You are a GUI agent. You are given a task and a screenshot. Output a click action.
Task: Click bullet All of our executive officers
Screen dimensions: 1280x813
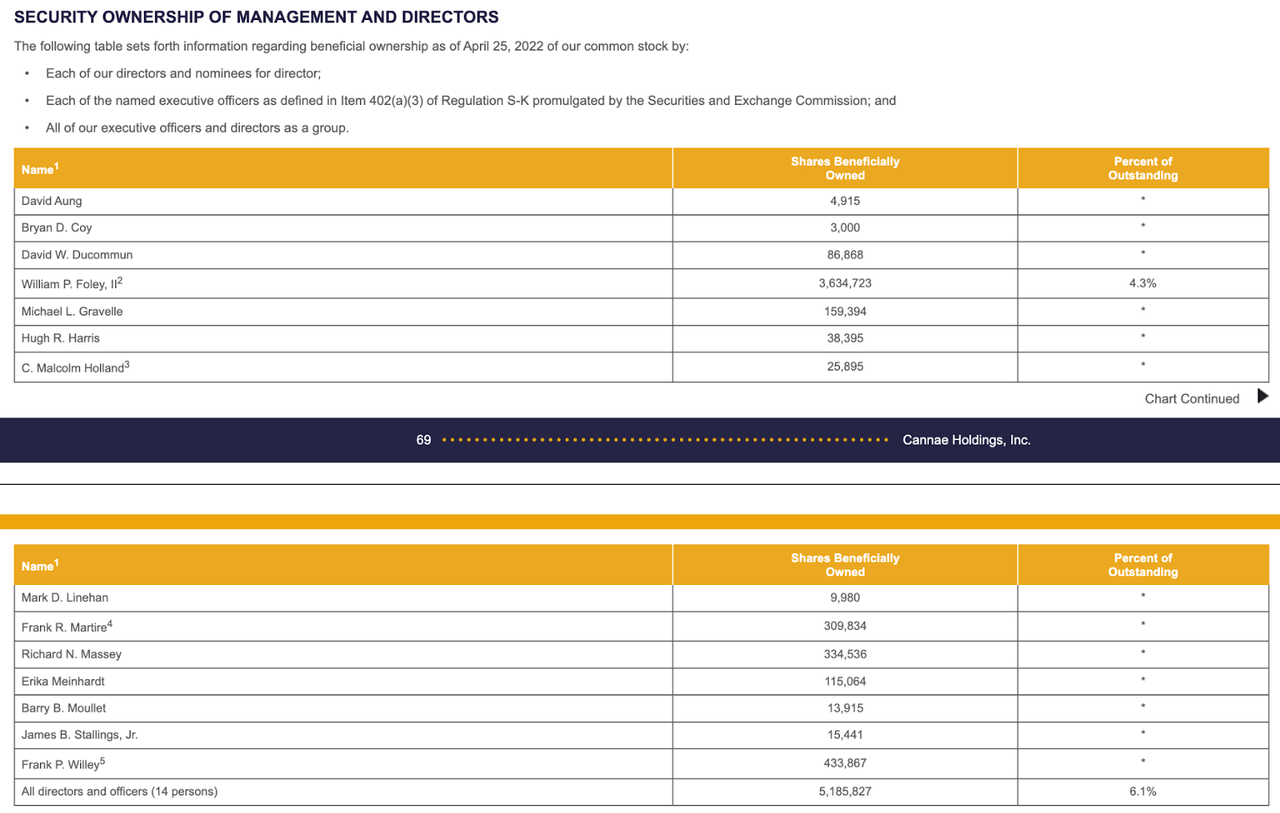click(x=197, y=128)
